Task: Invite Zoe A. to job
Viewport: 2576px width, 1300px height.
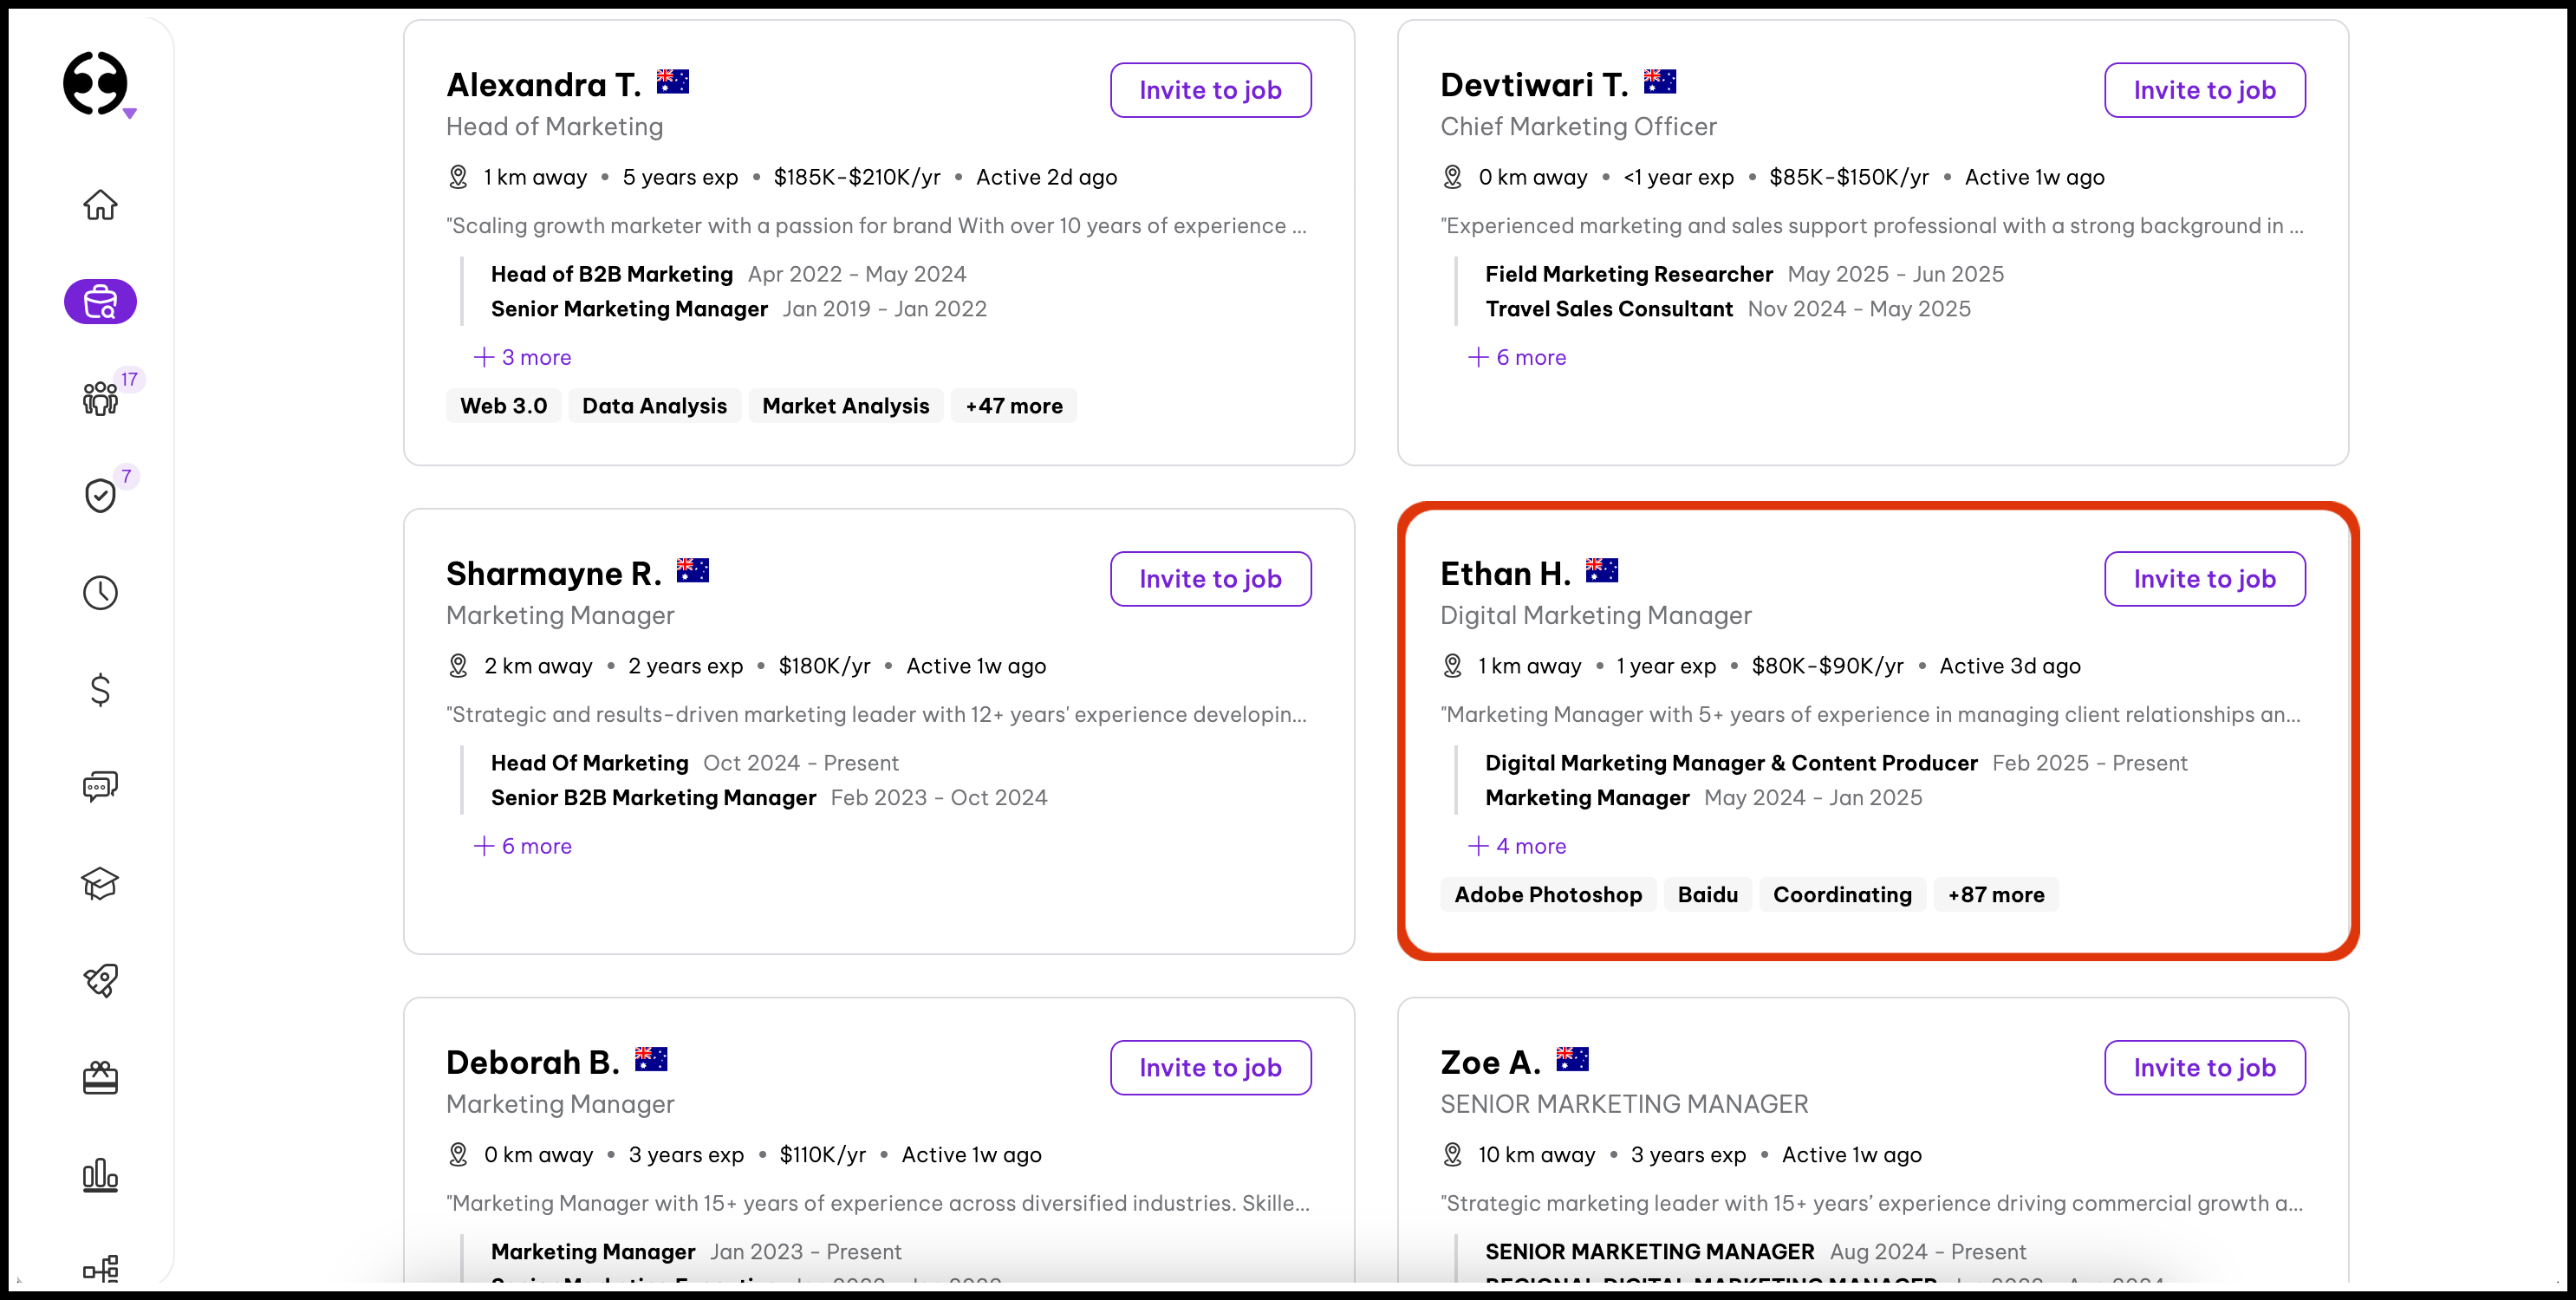Action: tap(2204, 1068)
